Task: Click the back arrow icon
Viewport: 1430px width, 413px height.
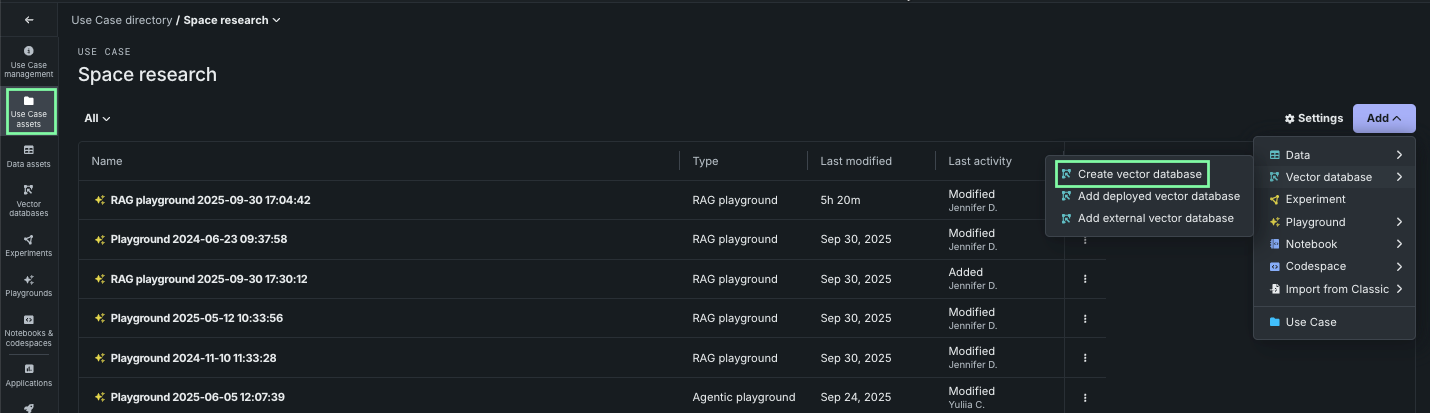Action: (x=29, y=20)
